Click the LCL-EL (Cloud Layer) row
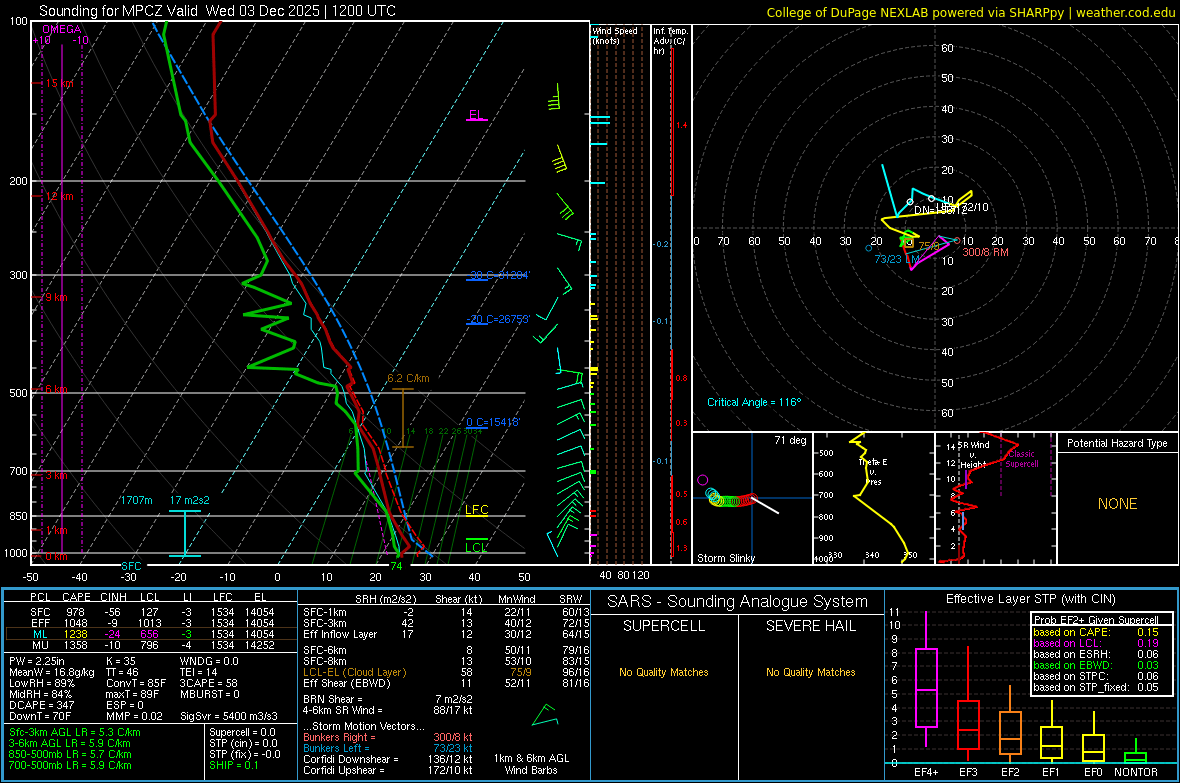The image size is (1180, 783). pos(445,672)
